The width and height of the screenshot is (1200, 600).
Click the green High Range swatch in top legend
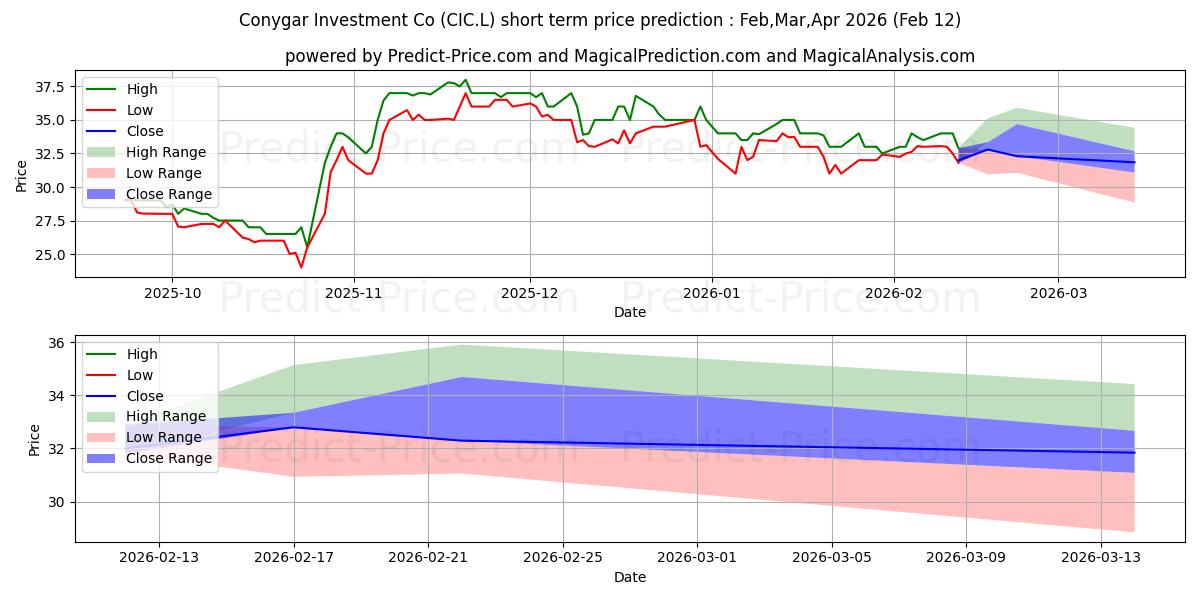pyautogui.click(x=105, y=152)
